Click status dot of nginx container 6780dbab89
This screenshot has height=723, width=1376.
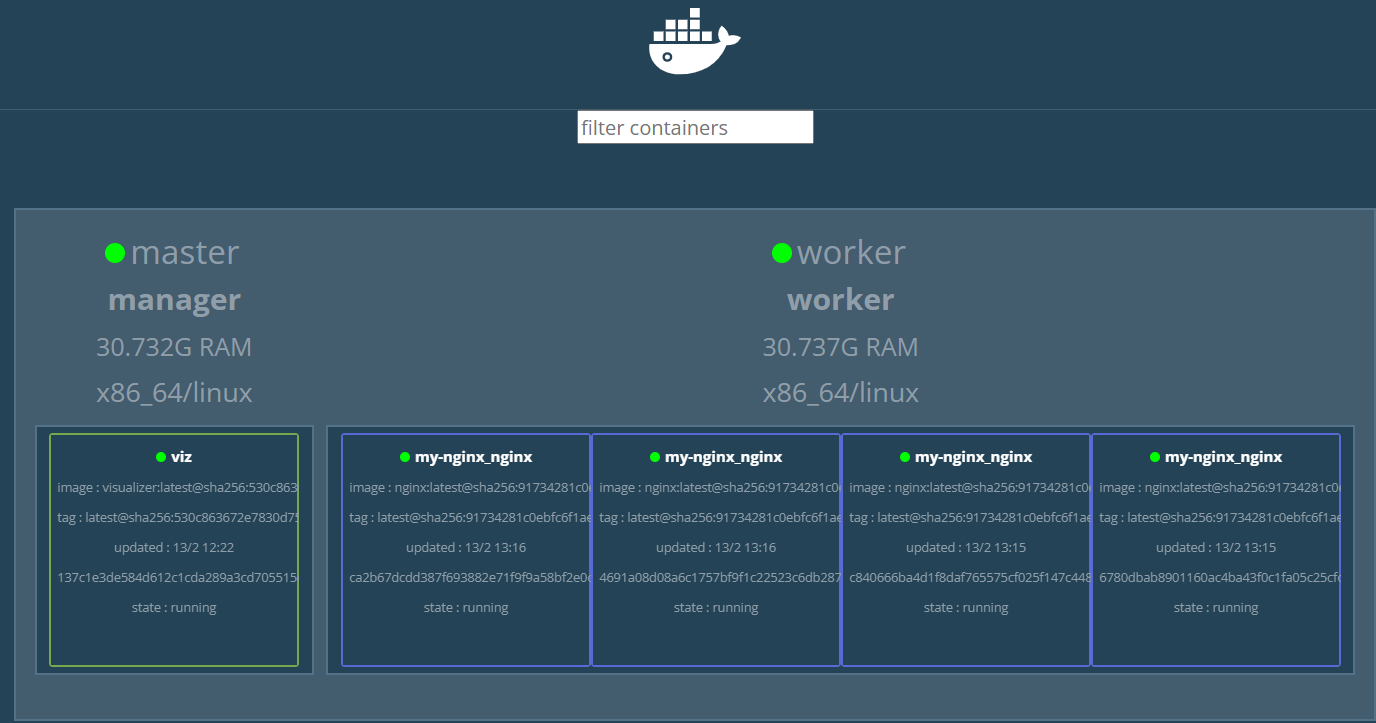(x=1155, y=457)
